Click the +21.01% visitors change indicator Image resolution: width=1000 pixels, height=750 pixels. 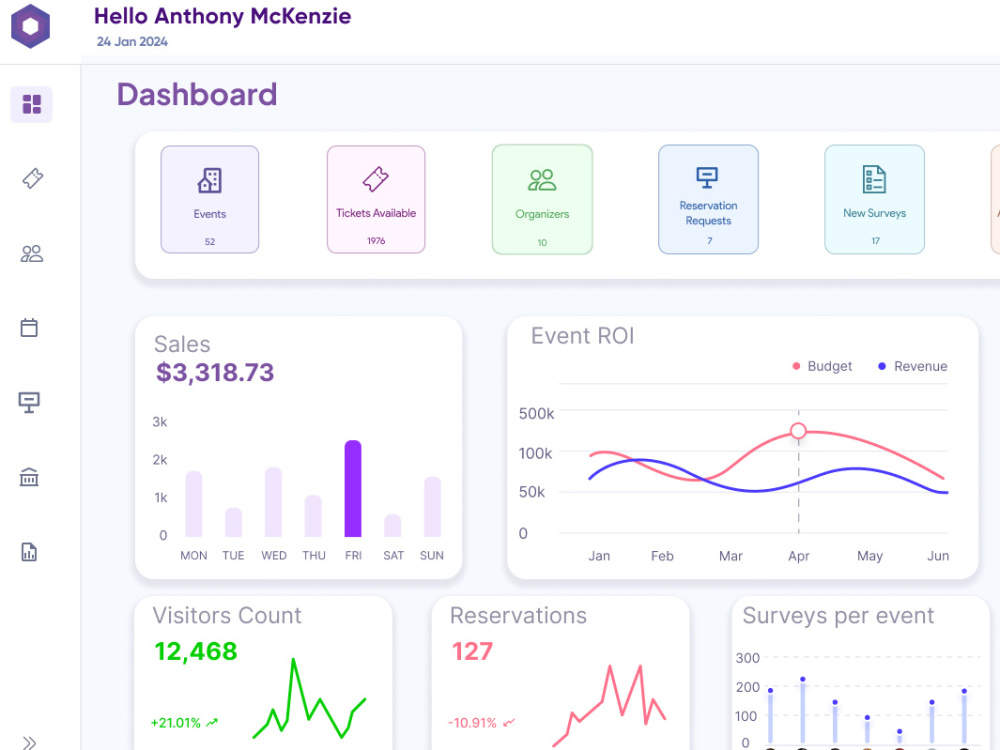[184, 723]
